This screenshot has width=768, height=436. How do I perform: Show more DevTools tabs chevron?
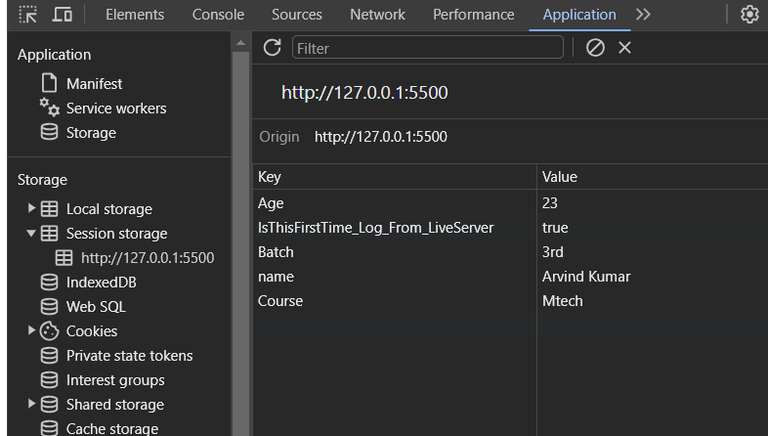click(643, 15)
